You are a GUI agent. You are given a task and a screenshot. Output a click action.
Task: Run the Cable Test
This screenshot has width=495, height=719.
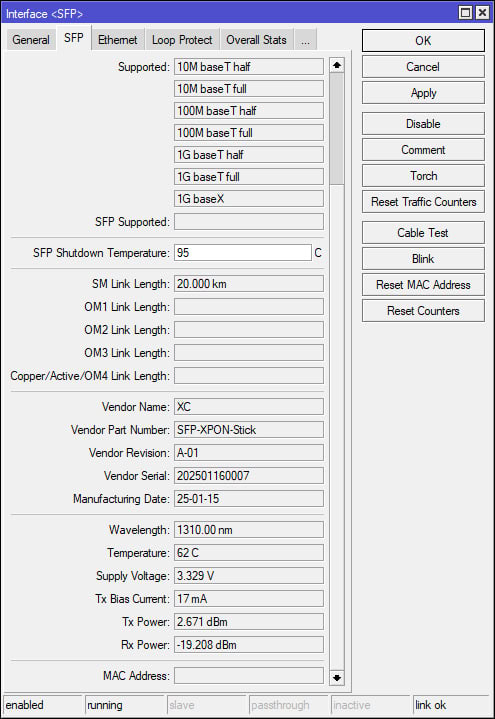423,233
